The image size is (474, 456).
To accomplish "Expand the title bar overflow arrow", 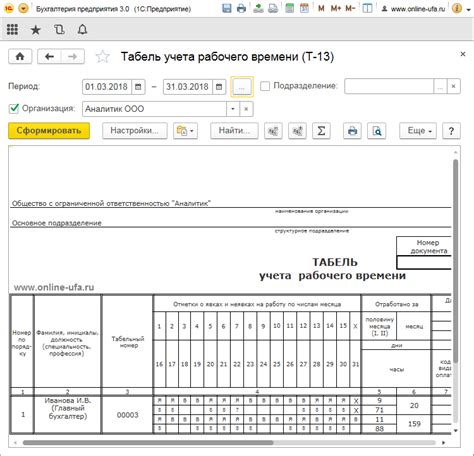I will (468, 10).
